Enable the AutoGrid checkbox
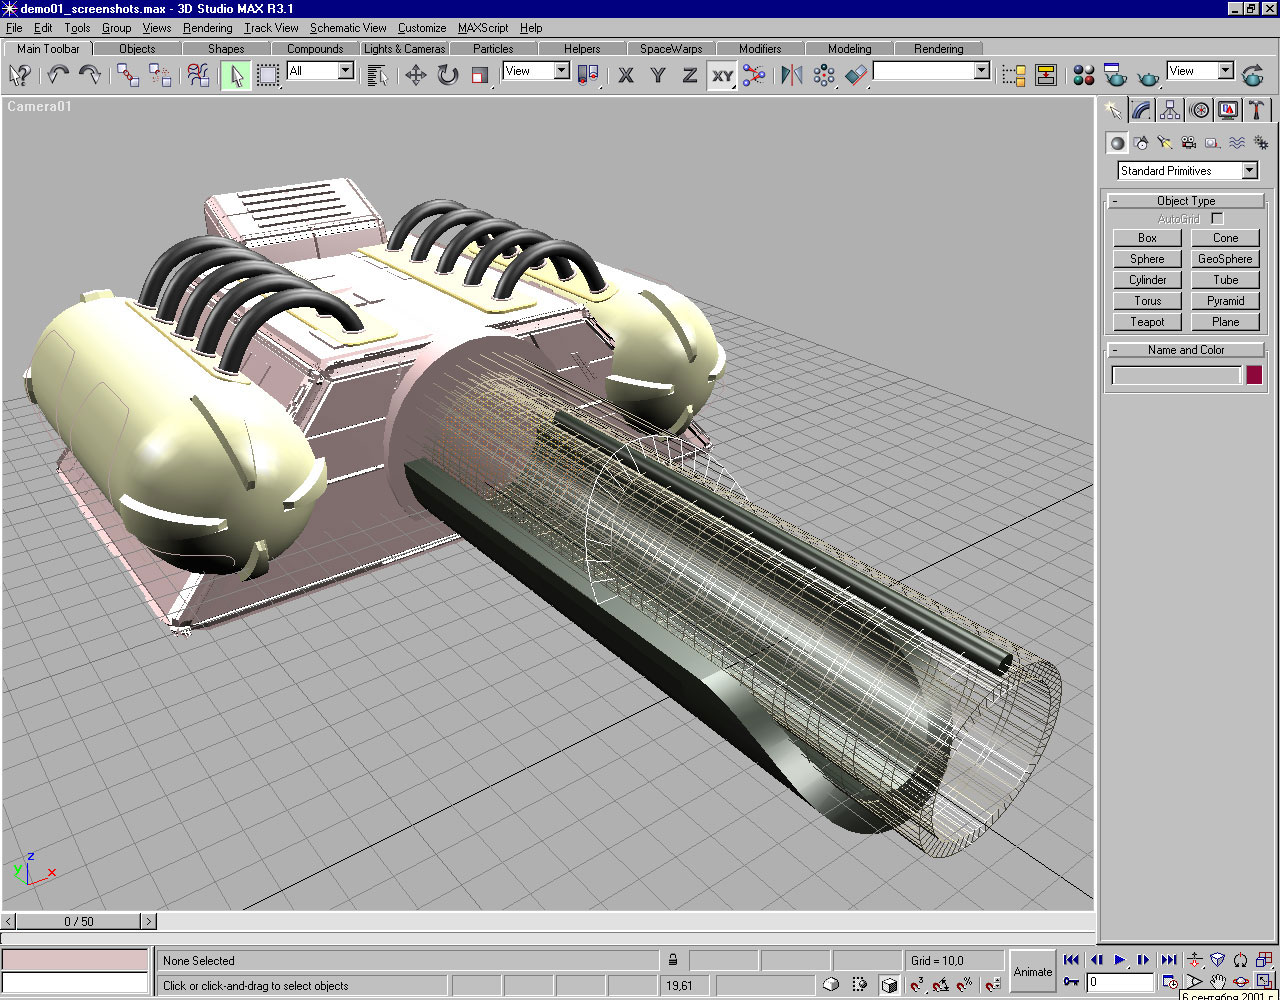The image size is (1280, 1000). (x=1217, y=218)
